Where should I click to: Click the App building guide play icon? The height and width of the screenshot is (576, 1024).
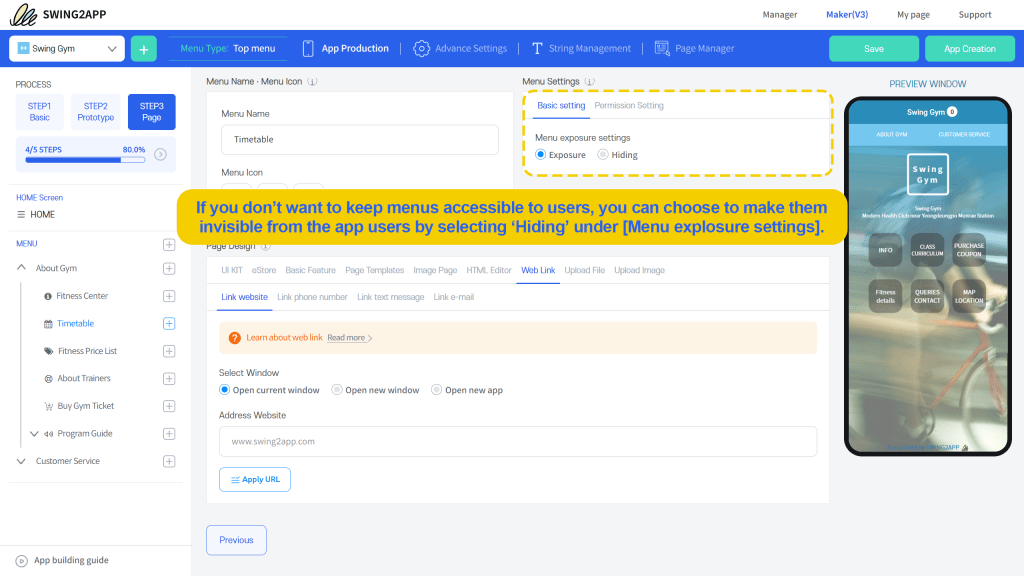coord(22,561)
